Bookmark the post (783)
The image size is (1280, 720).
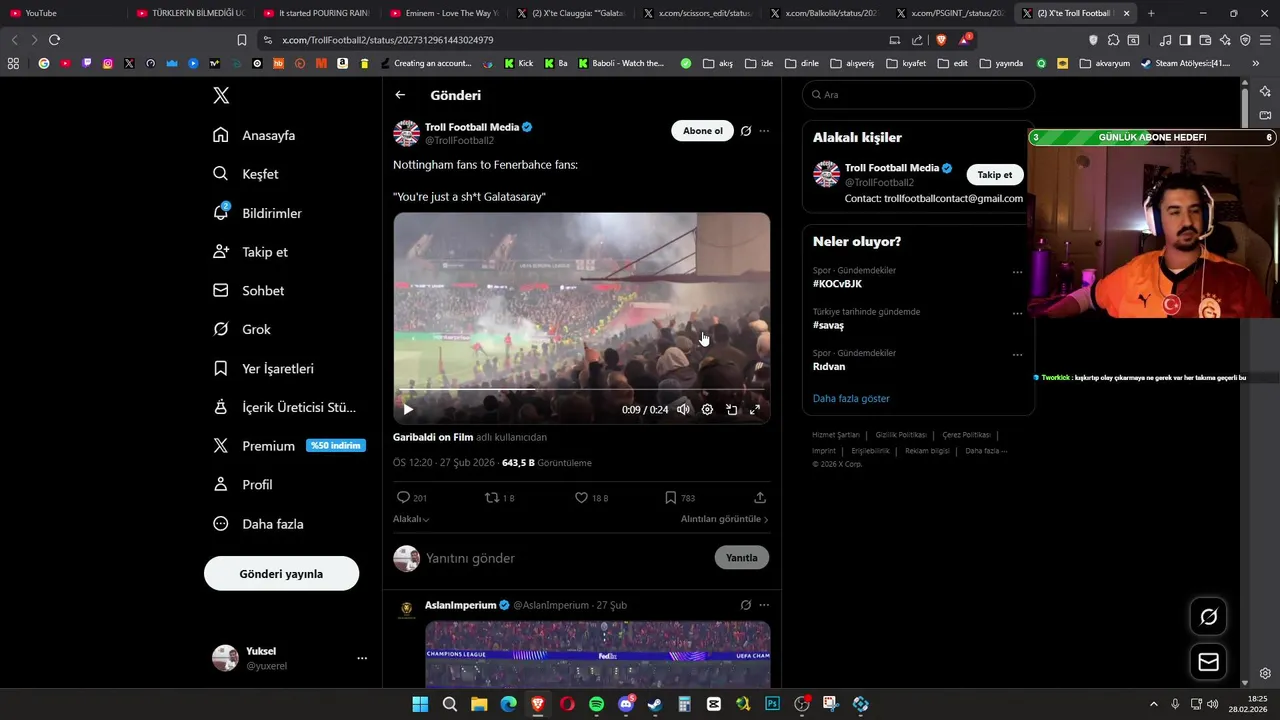coord(680,498)
